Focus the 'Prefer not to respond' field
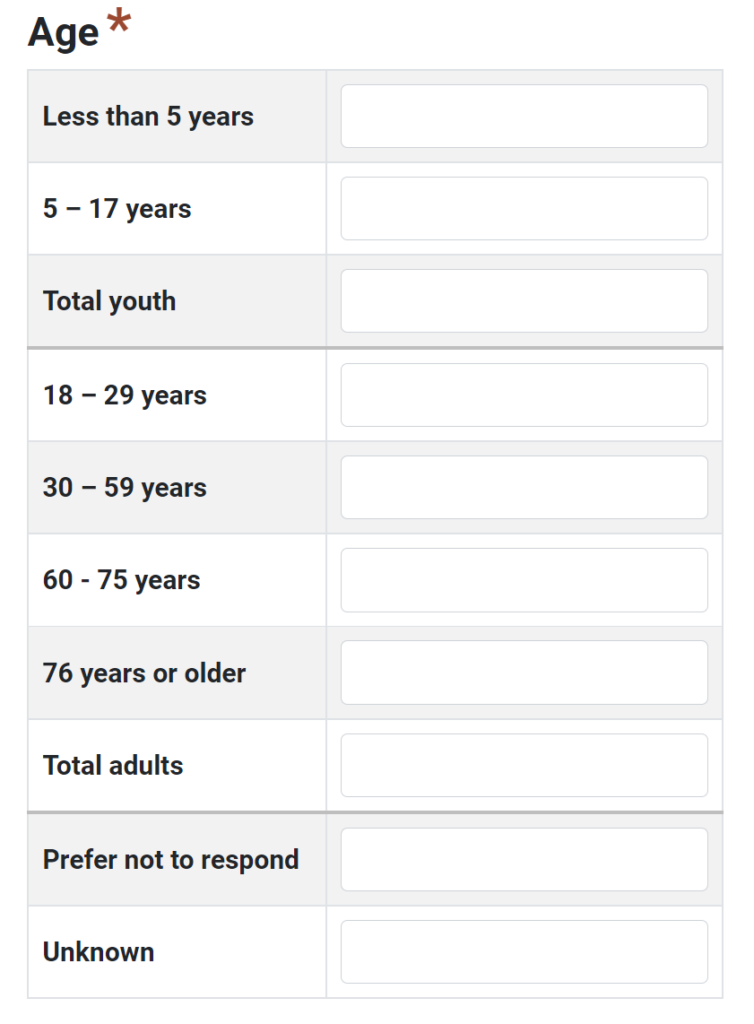The width and height of the screenshot is (754, 1024). pyautogui.click(x=524, y=860)
